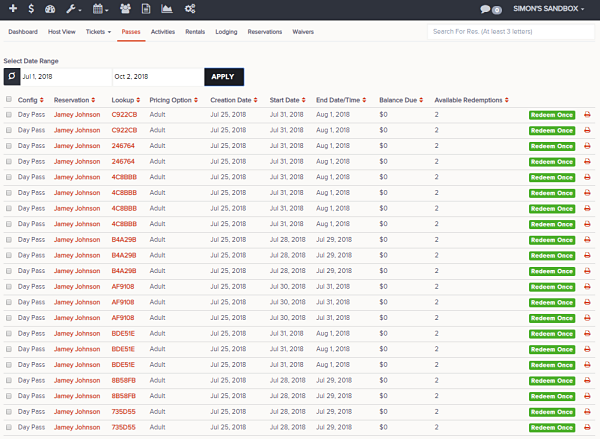Open the Activities tab

[x=163, y=32]
